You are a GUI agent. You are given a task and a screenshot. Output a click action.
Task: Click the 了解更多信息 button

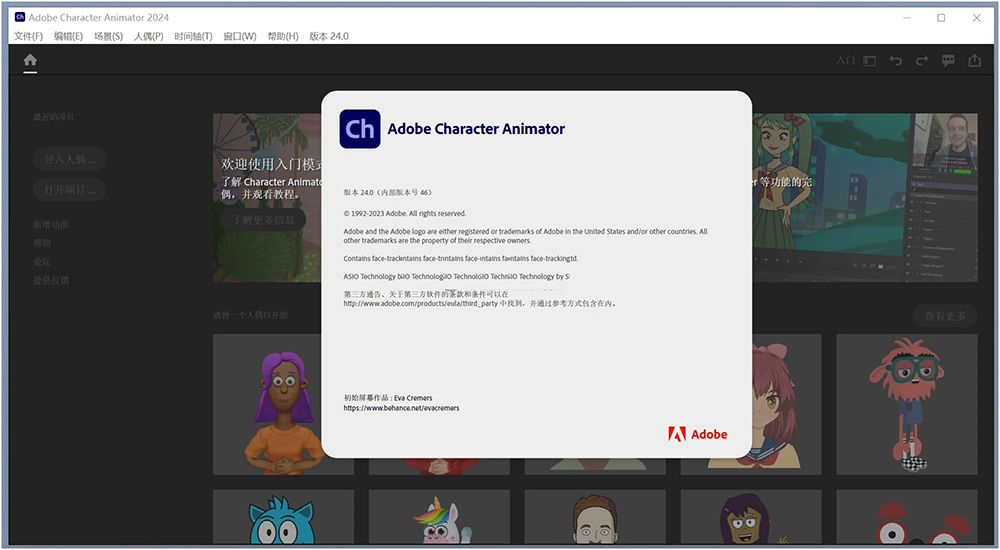[263, 219]
